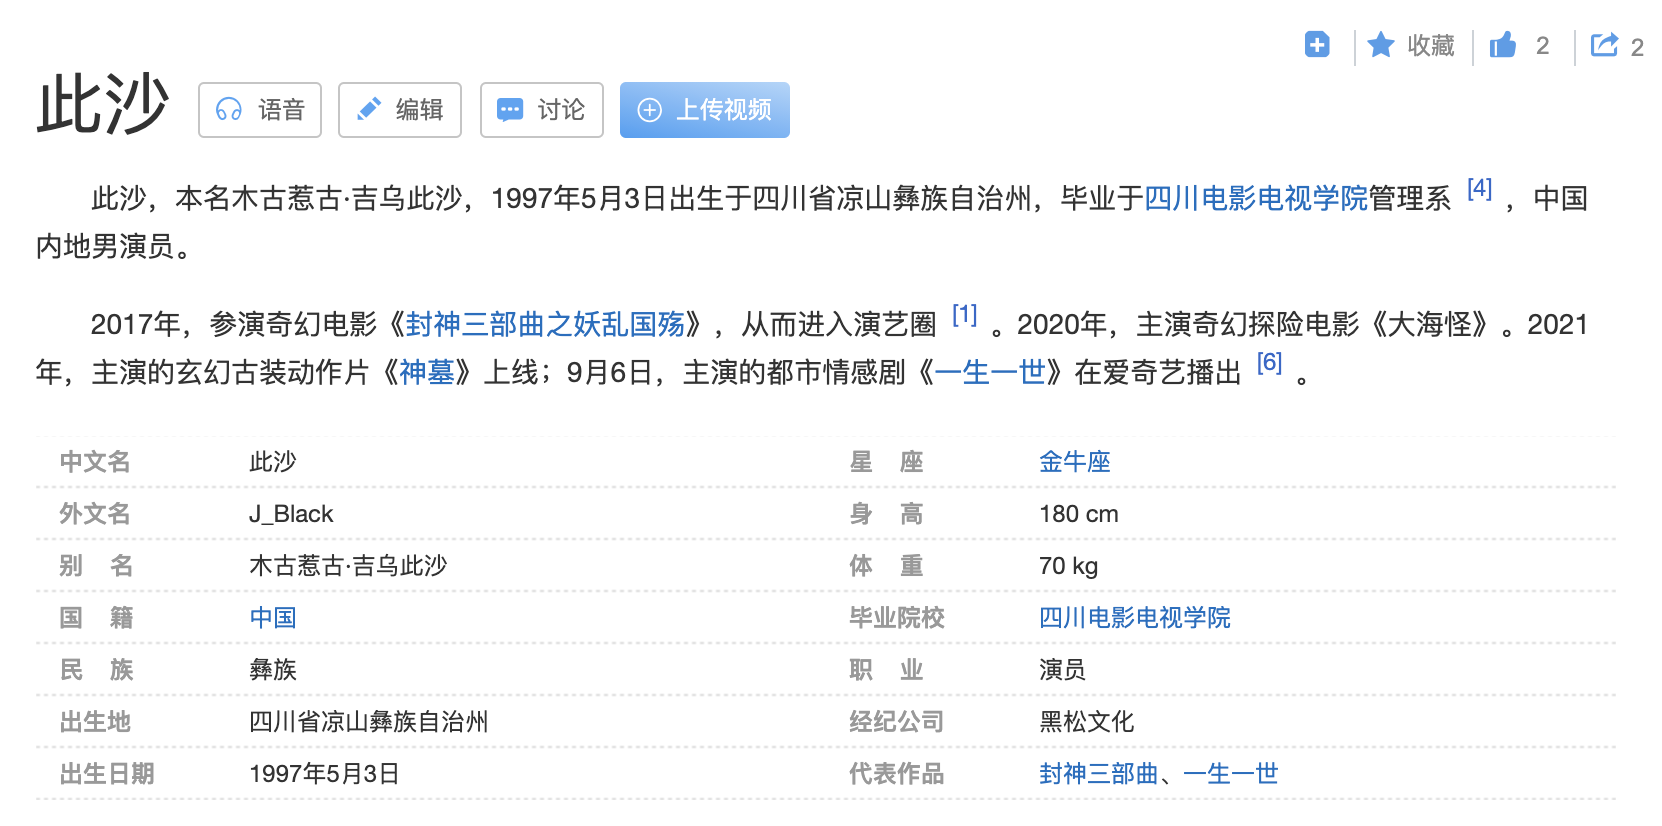Click the pencil icon in 编辑 button
The width and height of the screenshot is (1662, 826).
[x=369, y=110]
